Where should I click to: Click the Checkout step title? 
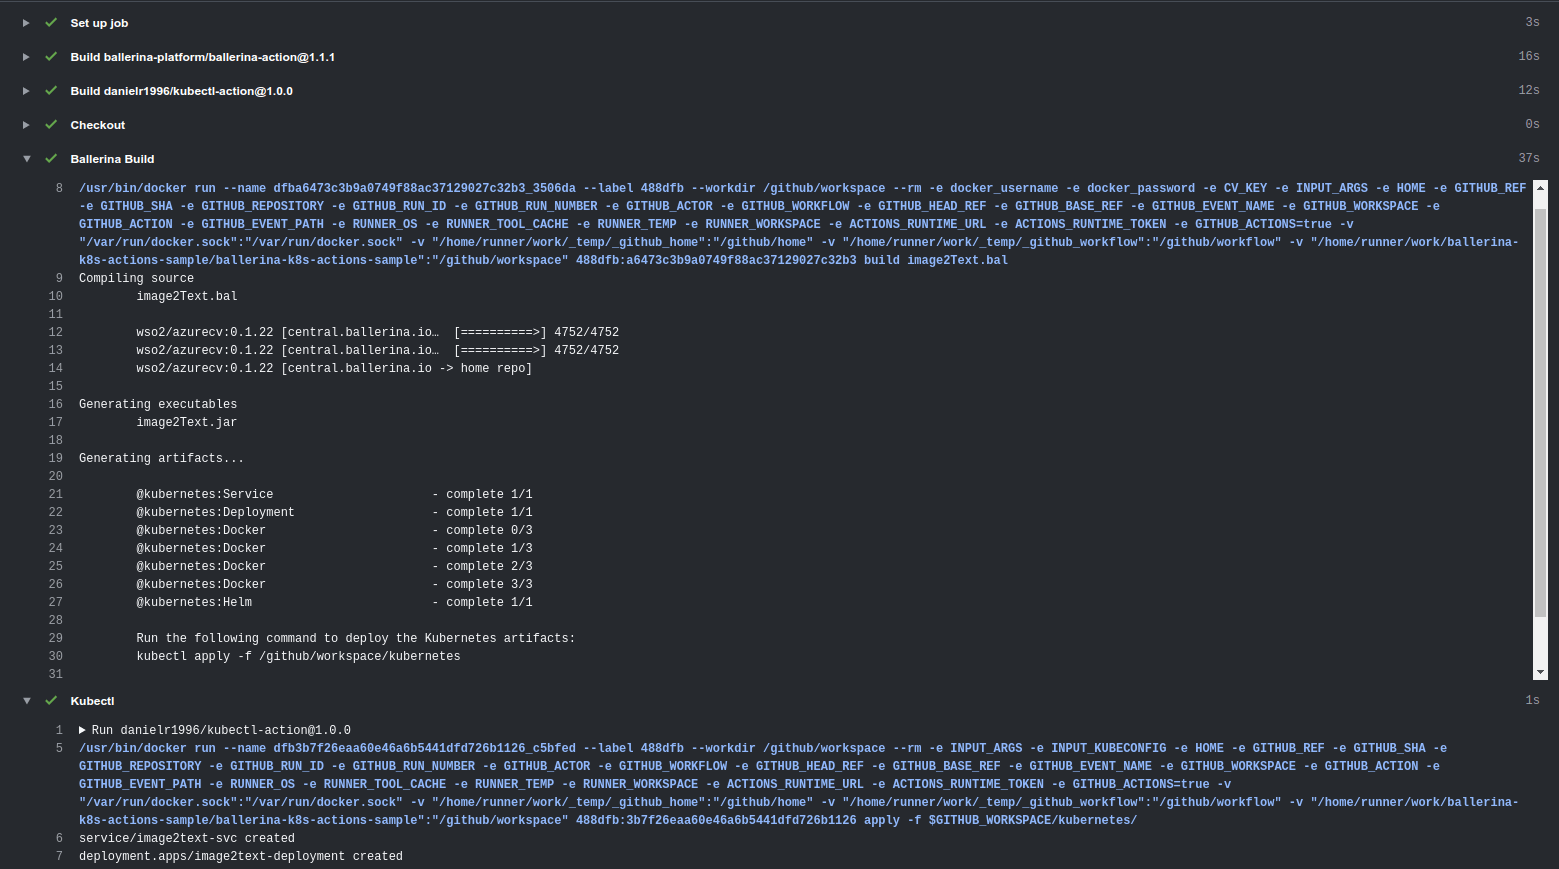98,125
